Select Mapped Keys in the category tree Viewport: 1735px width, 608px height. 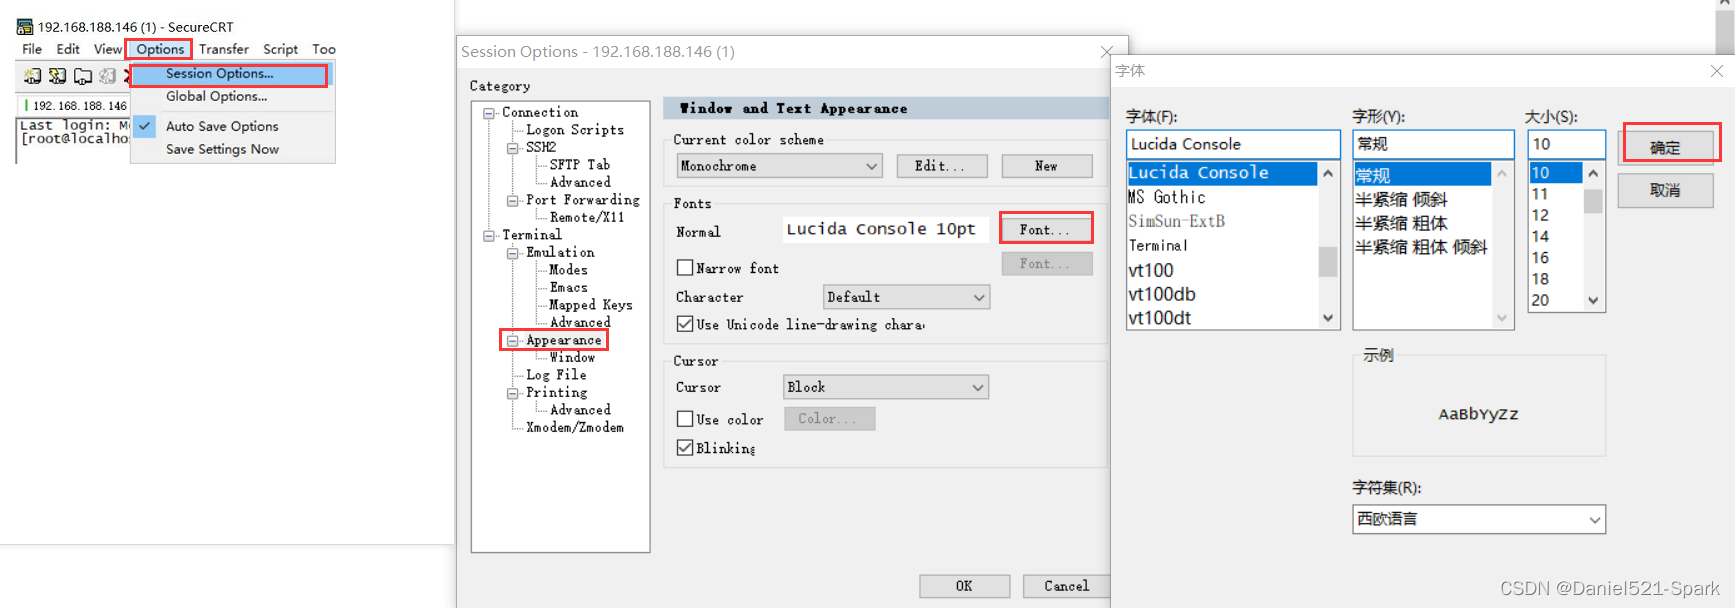point(591,305)
